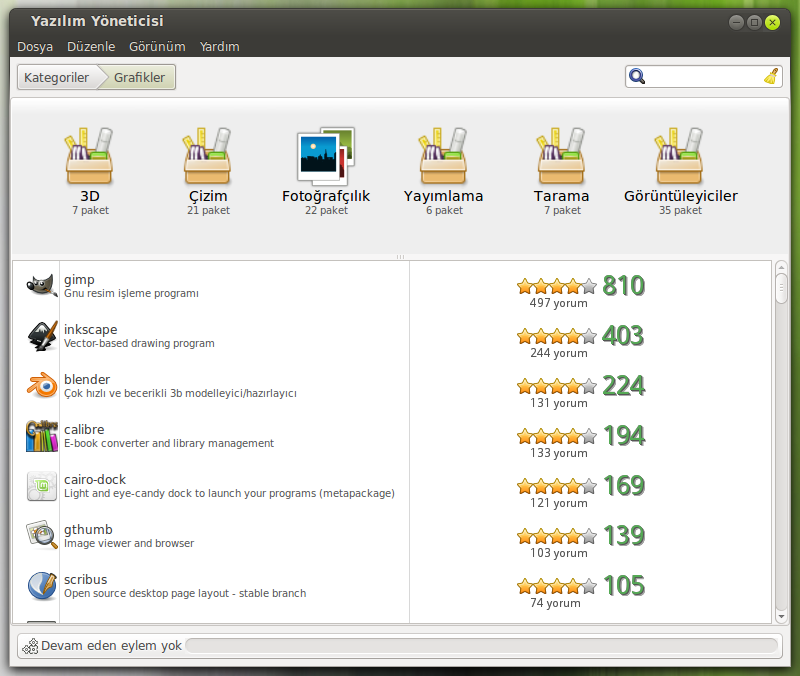Click the score 224 for blender

[623, 386]
